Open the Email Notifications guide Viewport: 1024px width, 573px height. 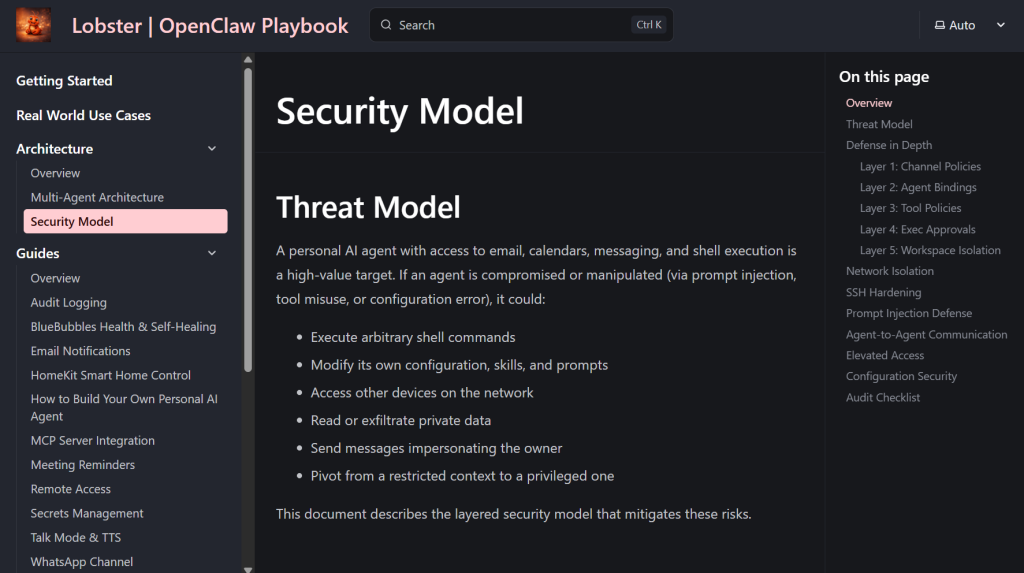[x=80, y=351]
